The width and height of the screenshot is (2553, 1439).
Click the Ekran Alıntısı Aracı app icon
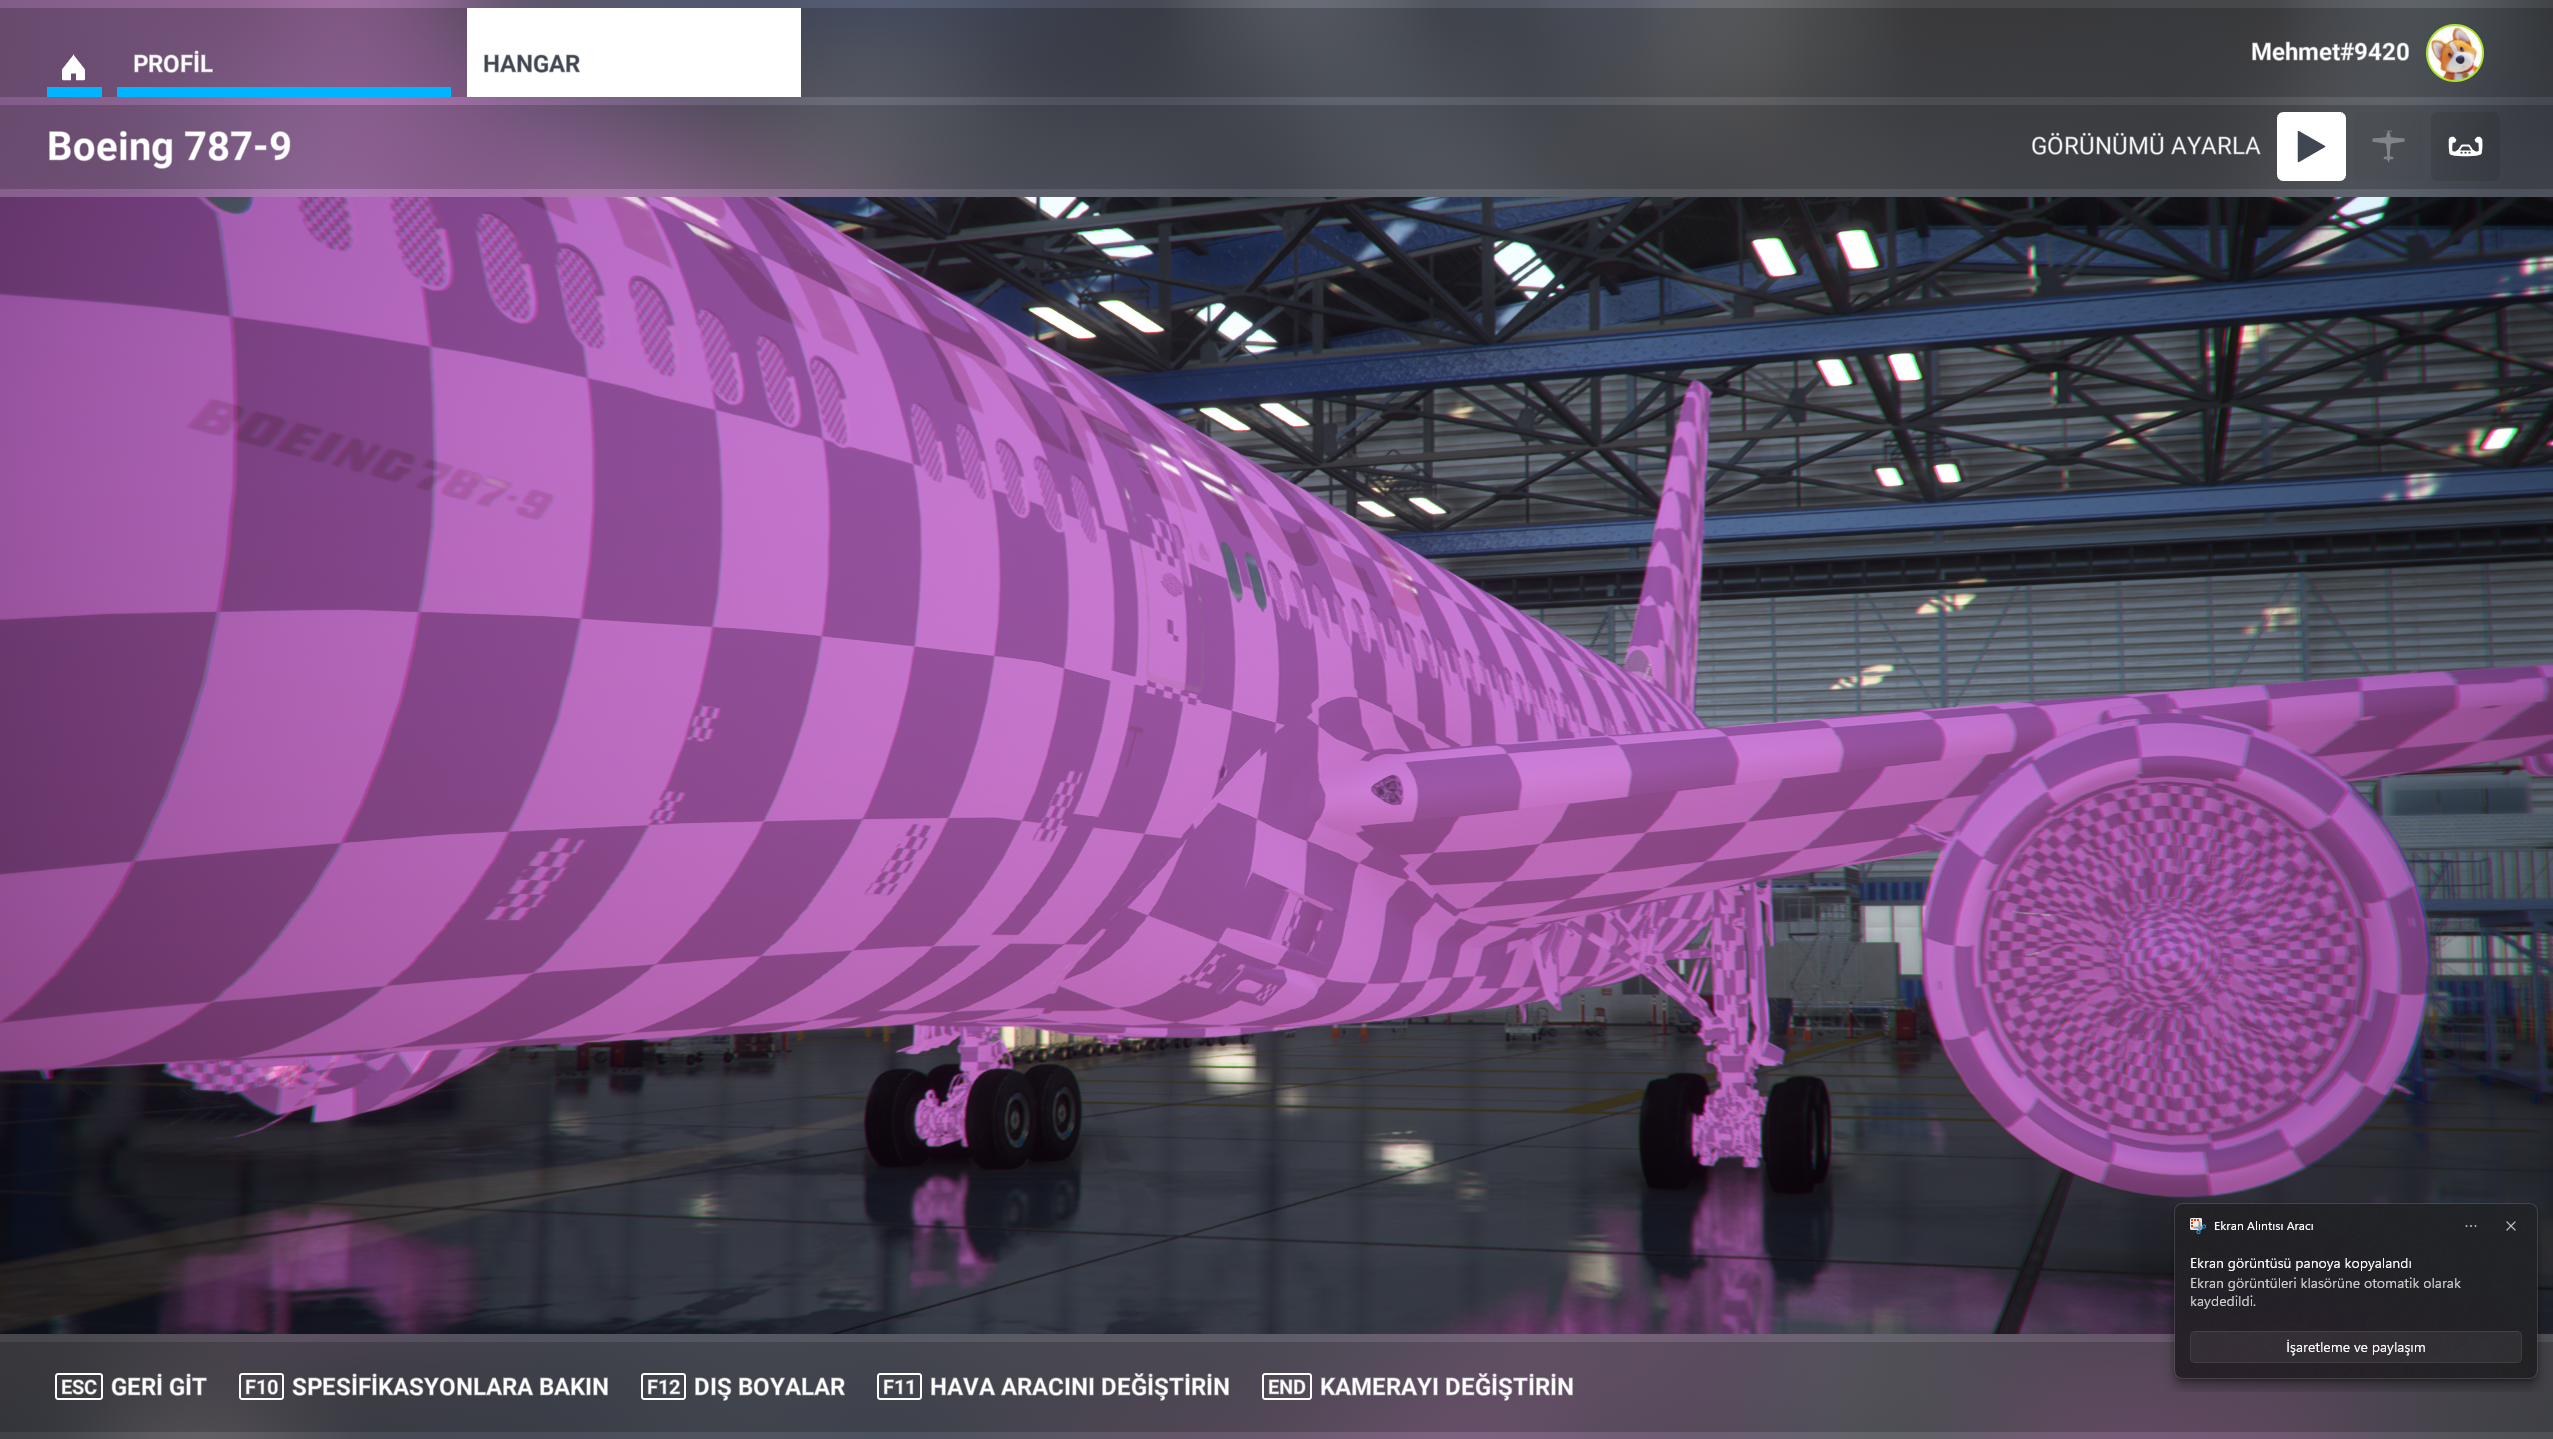tap(2197, 1226)
